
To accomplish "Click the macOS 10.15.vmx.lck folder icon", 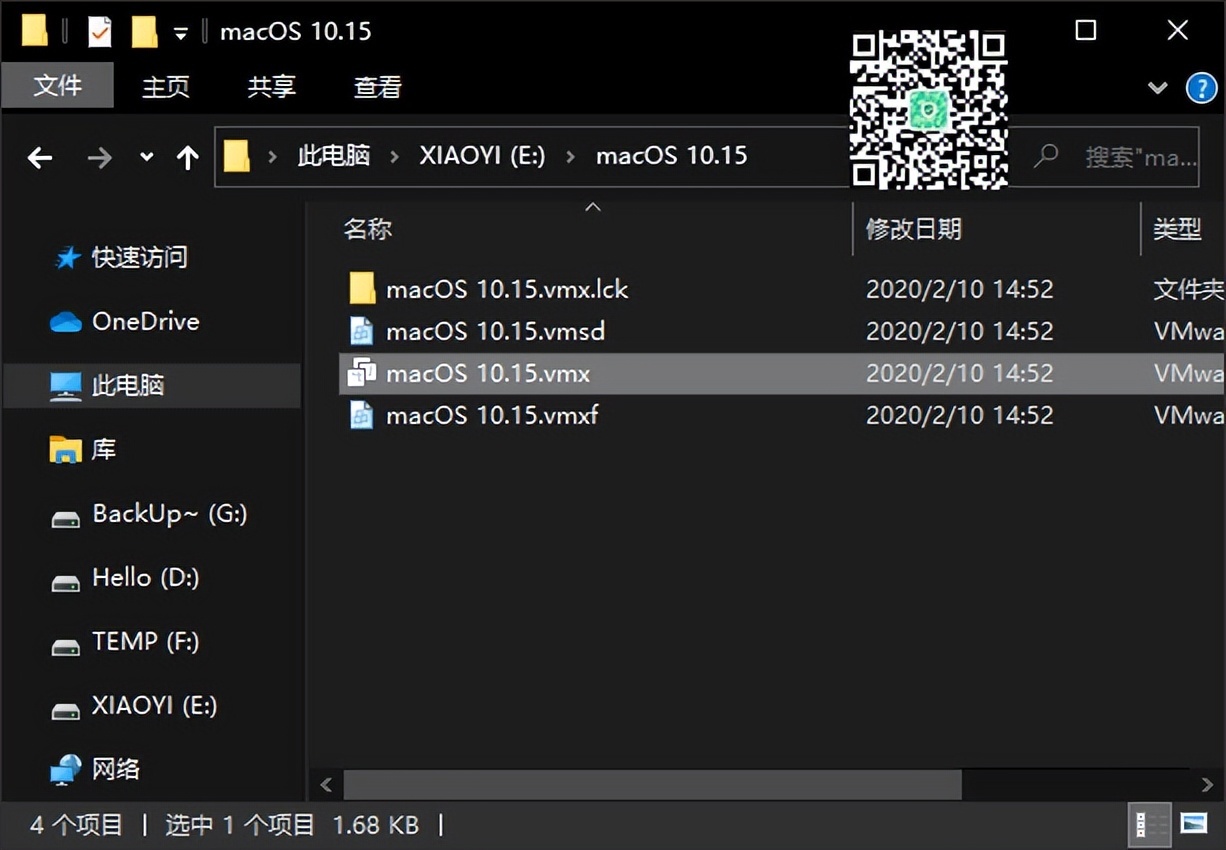I will (x=362, y=289).
